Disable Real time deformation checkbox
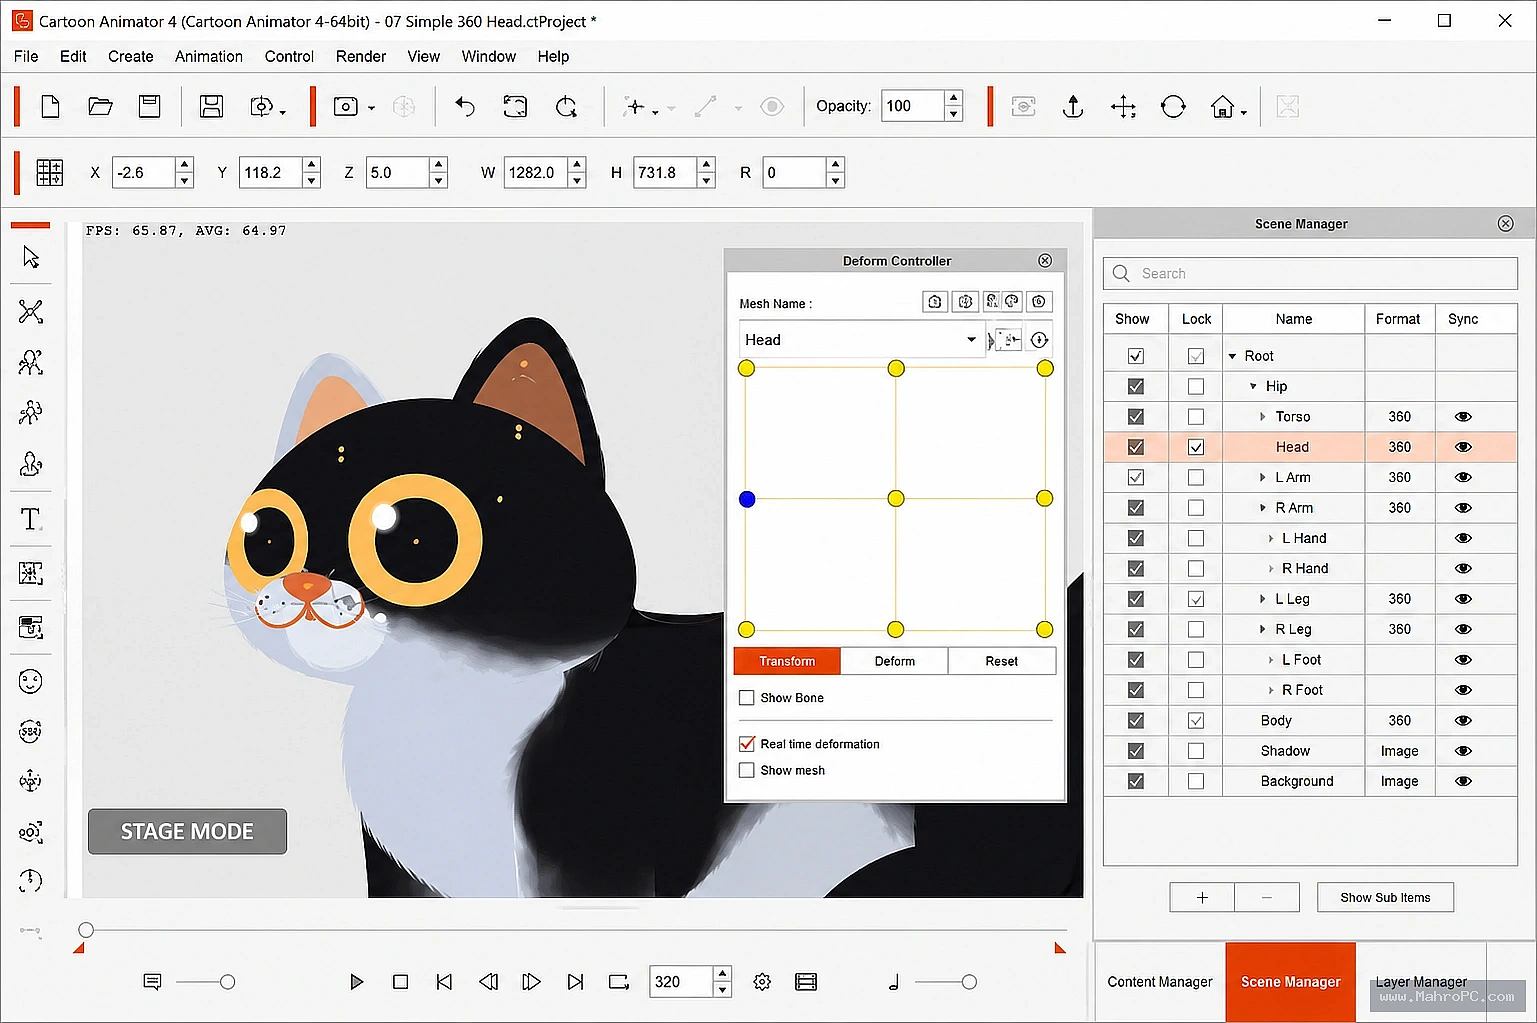 746,744
